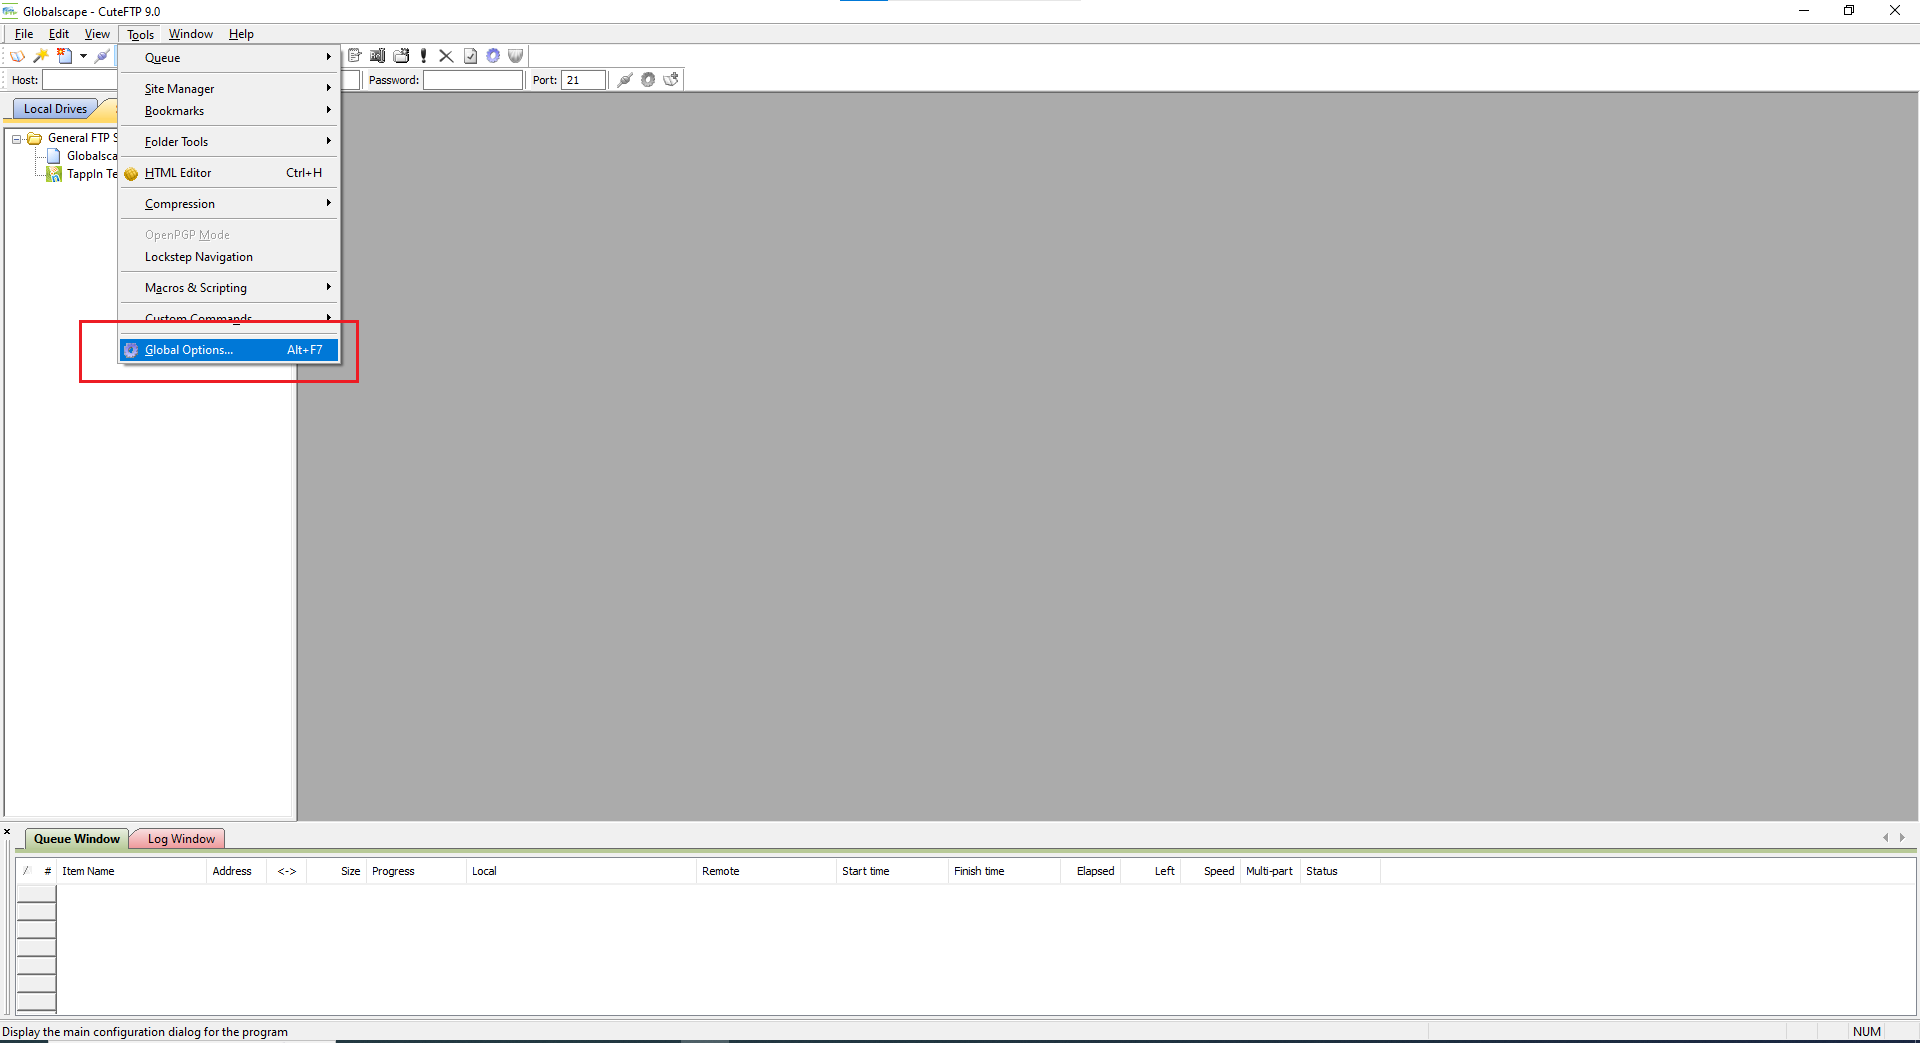Screen dimensions: 1920x1043
Task: Launch the Connection Wizard wand icon
Action: pyautogui.click(x=41, y=56)
